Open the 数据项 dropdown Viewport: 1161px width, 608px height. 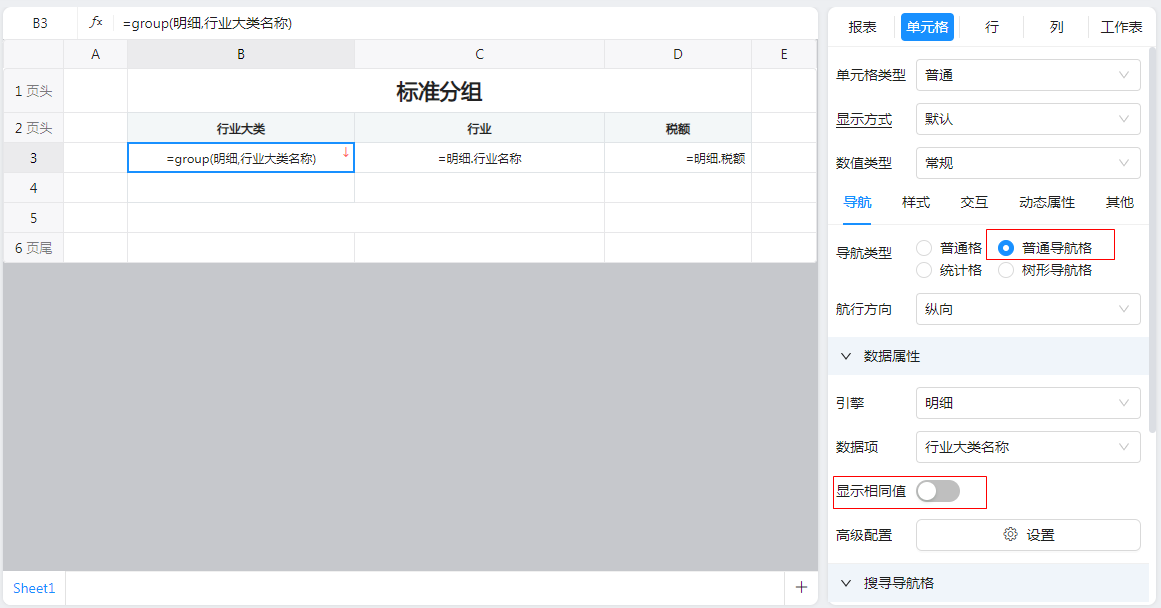pos(1027,447)
